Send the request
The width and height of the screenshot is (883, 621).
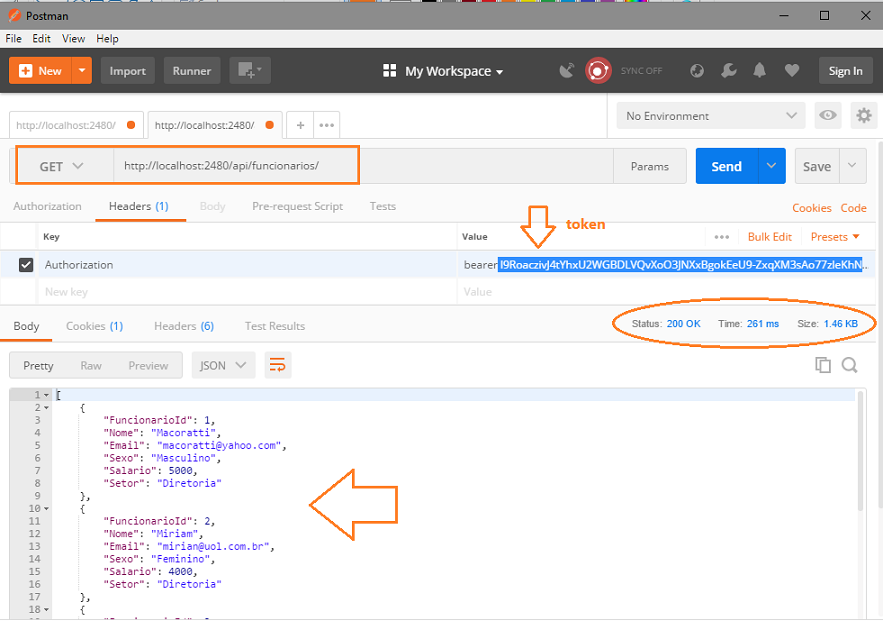click(x=726, y=166)
